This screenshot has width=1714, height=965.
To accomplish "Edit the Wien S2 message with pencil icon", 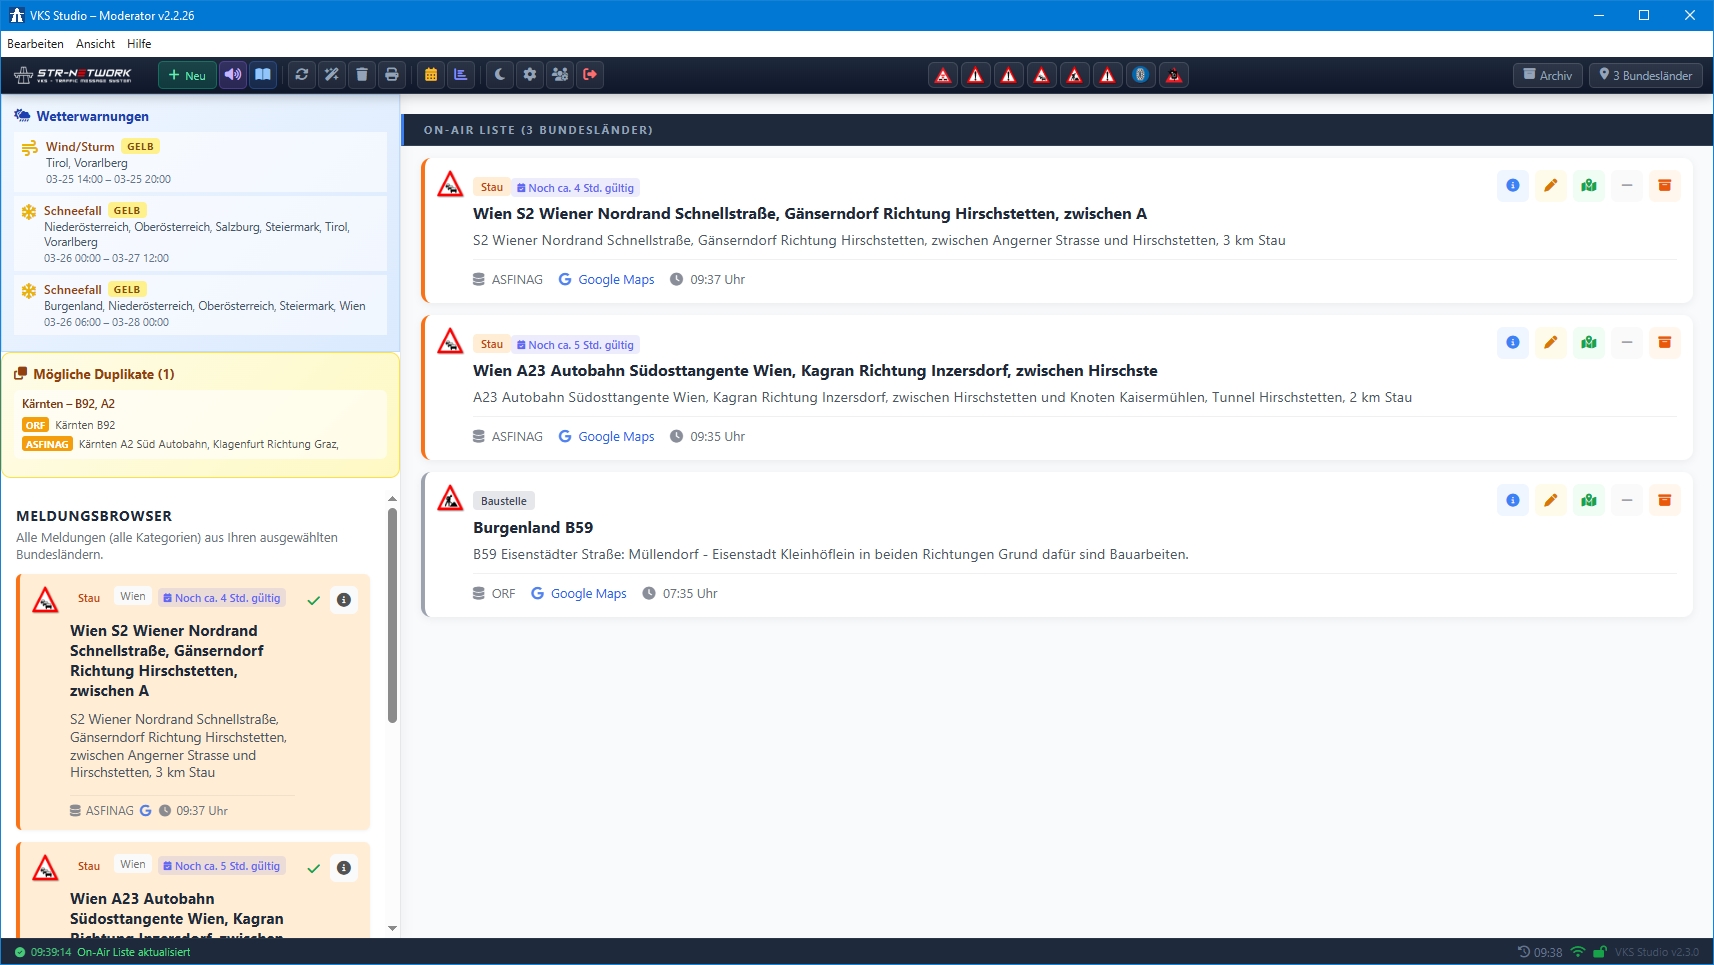I will (1550, 186).
